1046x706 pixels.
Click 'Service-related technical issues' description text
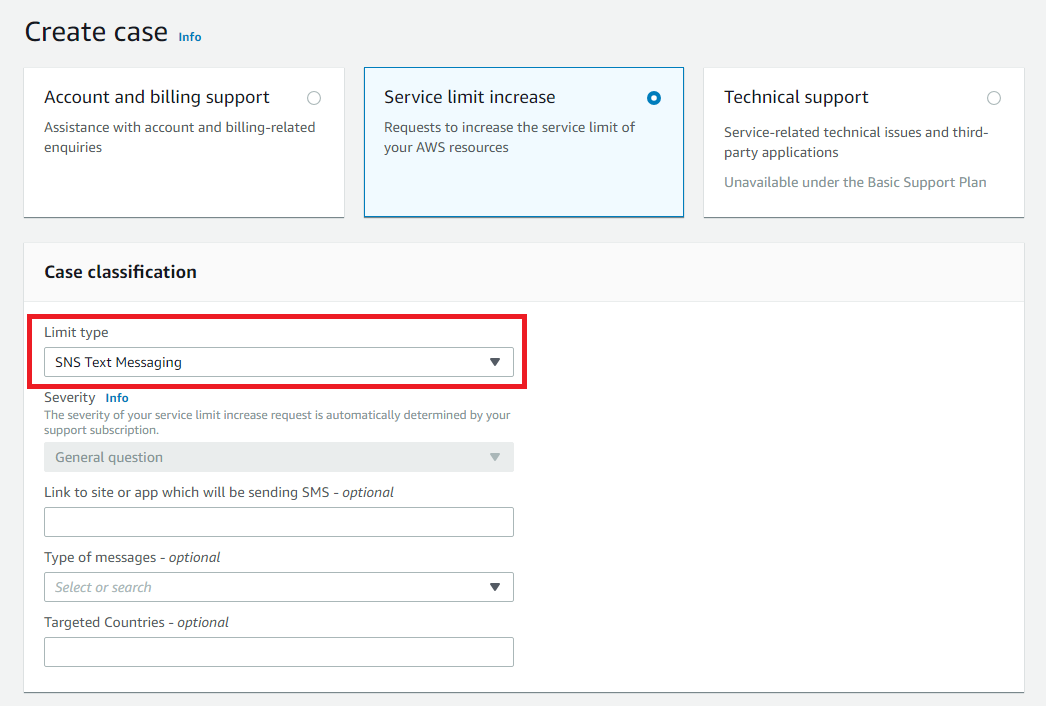[856, 142]
